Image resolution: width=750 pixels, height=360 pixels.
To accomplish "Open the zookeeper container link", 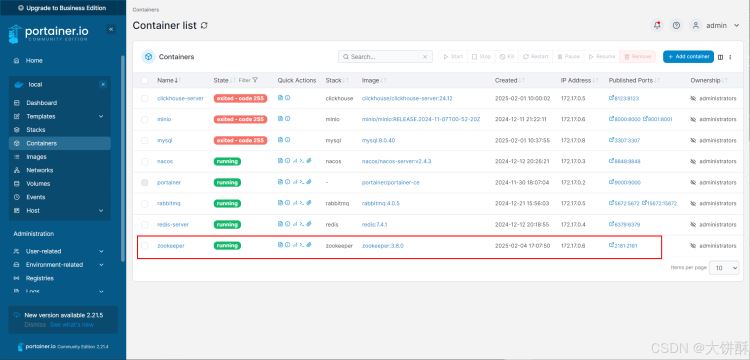I will (x=171, y=246).
